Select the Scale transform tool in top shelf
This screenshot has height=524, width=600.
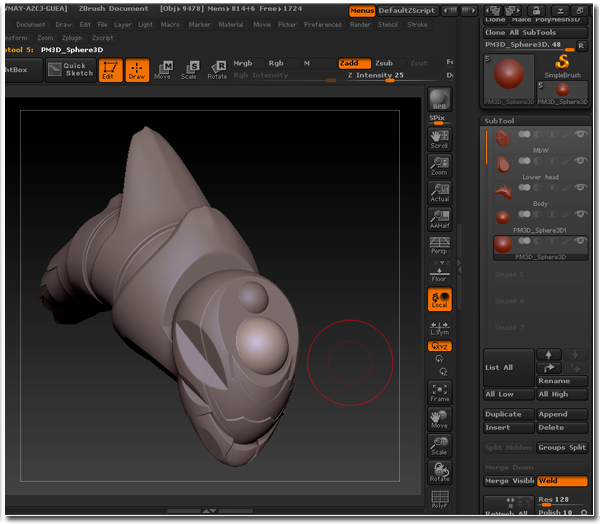coord(189,70)
